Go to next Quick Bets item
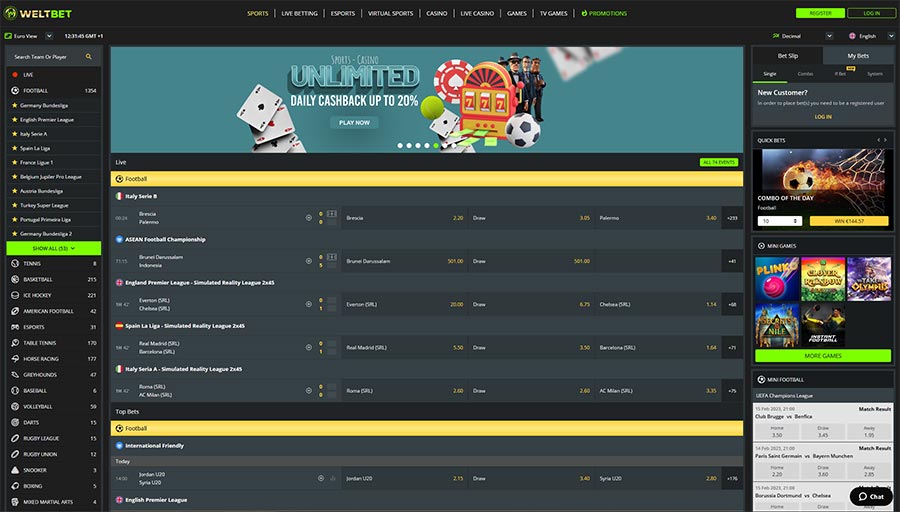The image size is (900, 512). pyautogui.click(x=885, y=140)
